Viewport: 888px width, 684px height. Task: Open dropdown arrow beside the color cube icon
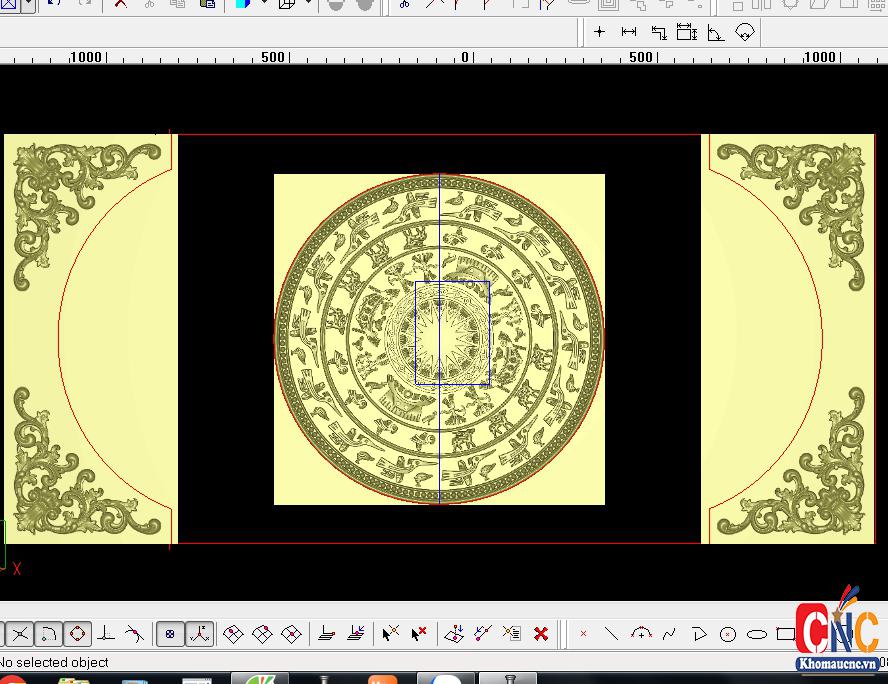click(x=264, y=4)
